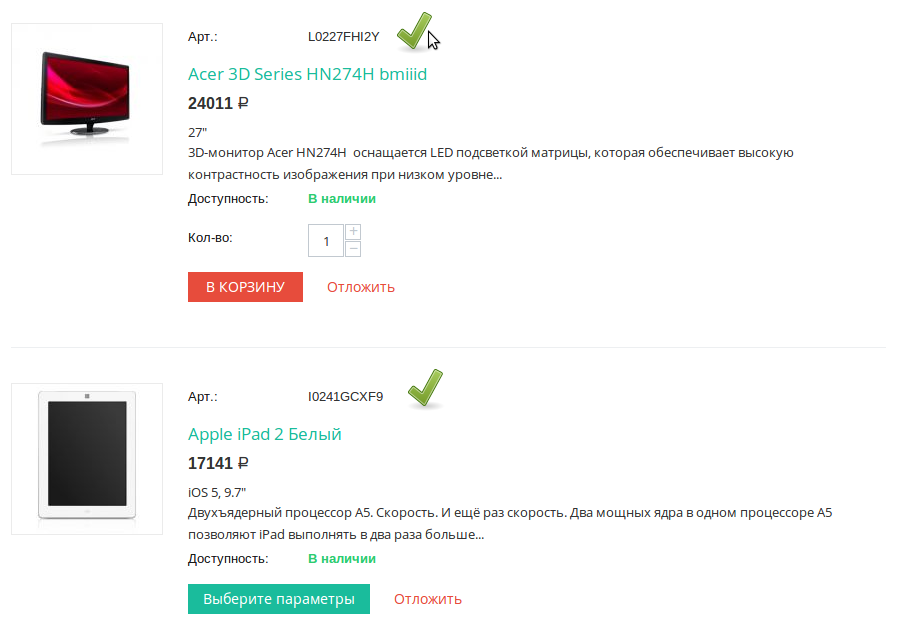This screenshot has height=644, width=922.
Task: Increase quantity with the plus button
Action: [353, 232]
